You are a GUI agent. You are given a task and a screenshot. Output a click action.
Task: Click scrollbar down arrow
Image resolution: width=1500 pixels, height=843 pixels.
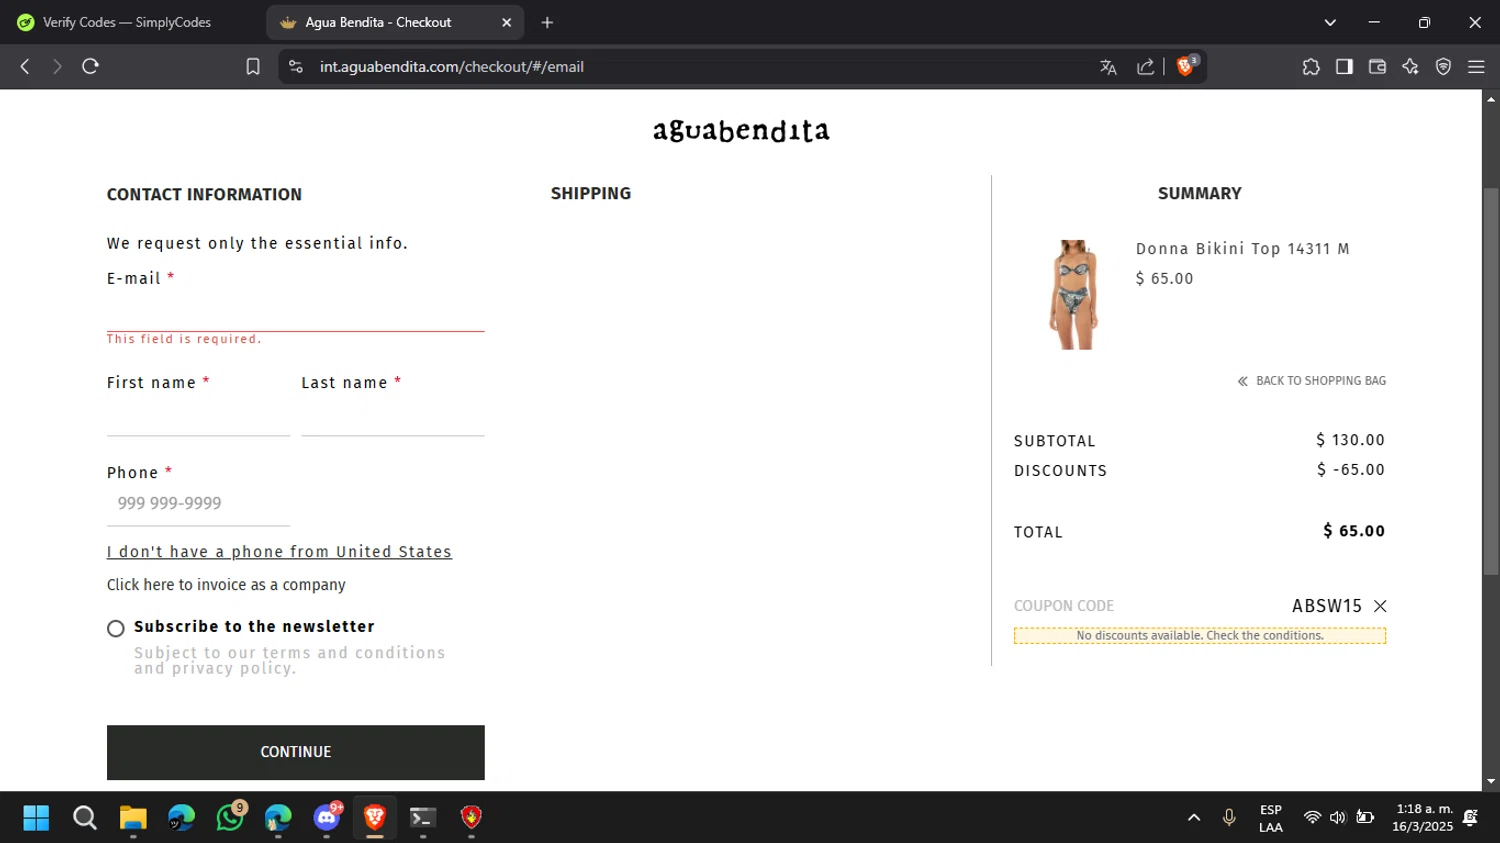pos(1491,782)
